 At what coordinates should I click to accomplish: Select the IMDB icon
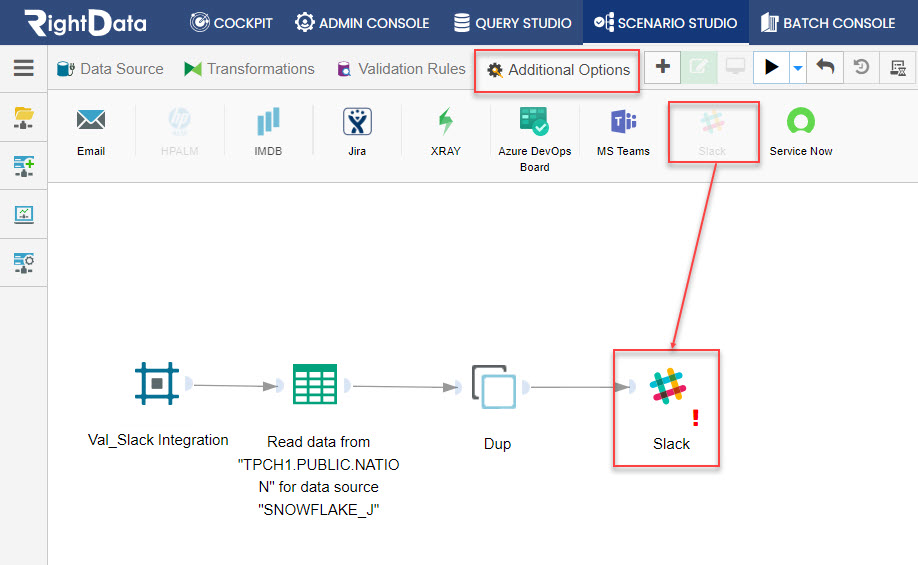coord(268,121)
